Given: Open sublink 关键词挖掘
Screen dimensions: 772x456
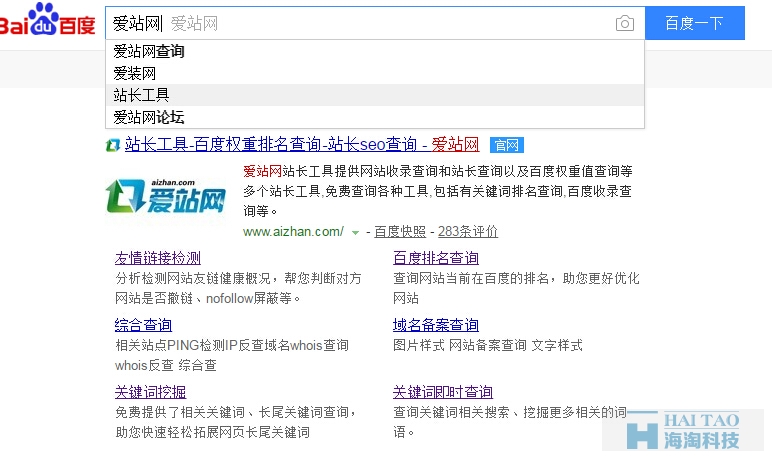Looking at the screenshot, I should pos(150,391).
